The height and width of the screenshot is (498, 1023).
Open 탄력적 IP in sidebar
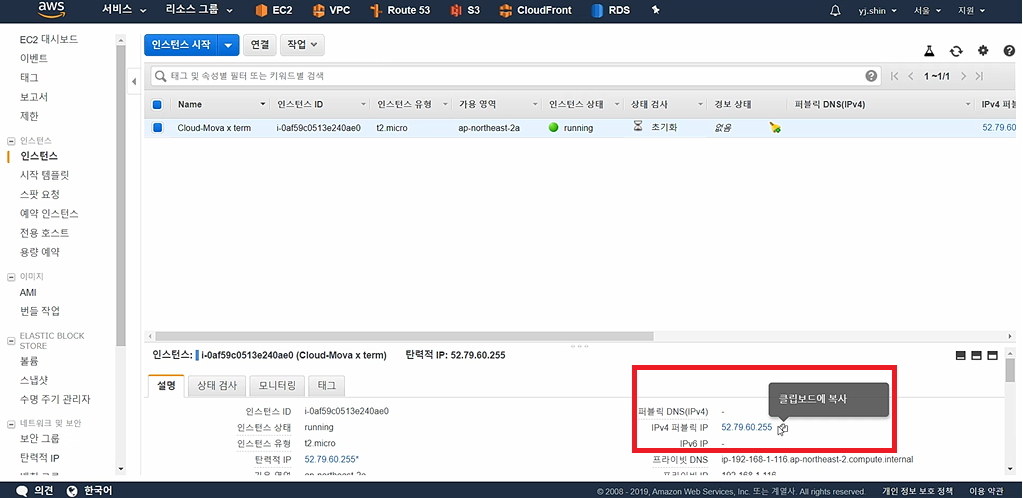[40, 458]
